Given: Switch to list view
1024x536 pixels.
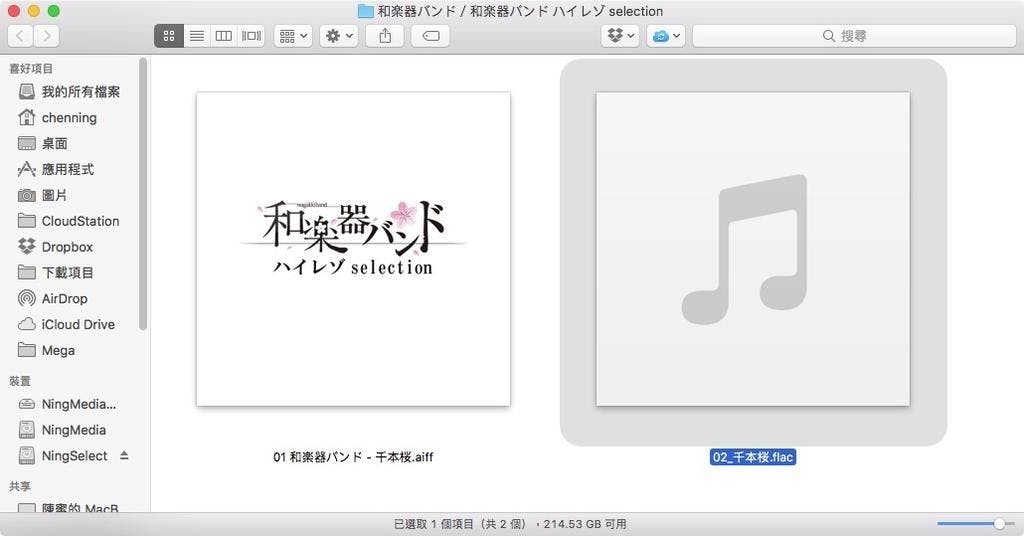Looking at the screenshot, I should [197, 36].
